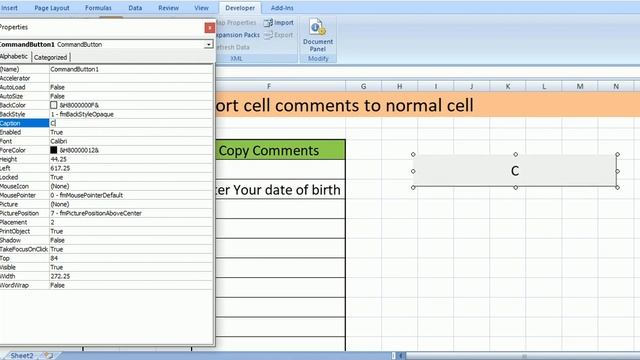Switch to the Sheet2 tab
The width and height of the screenshot is (640, 360).
pyautogui.click(x=22, y=356)
